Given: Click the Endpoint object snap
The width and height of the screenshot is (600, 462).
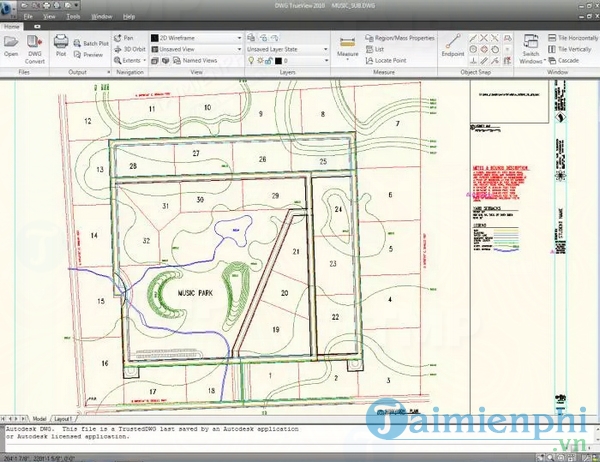Looking at the screenshot, I should click(x=453, y=45).
